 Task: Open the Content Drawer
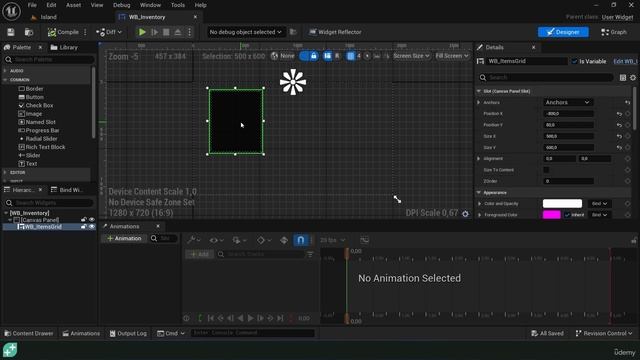tap(29, 333)
